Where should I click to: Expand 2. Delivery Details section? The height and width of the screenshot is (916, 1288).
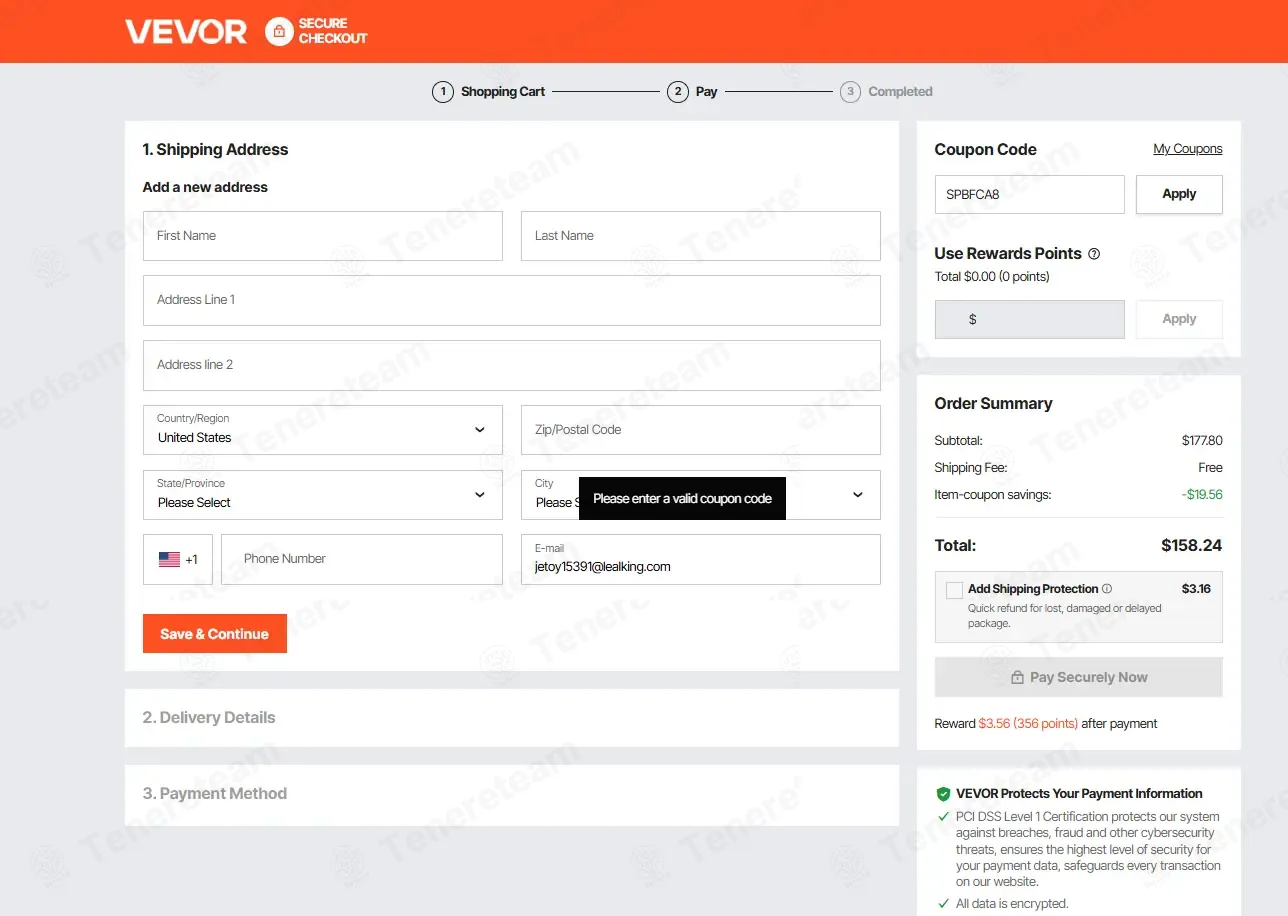[x=512, y=718]
